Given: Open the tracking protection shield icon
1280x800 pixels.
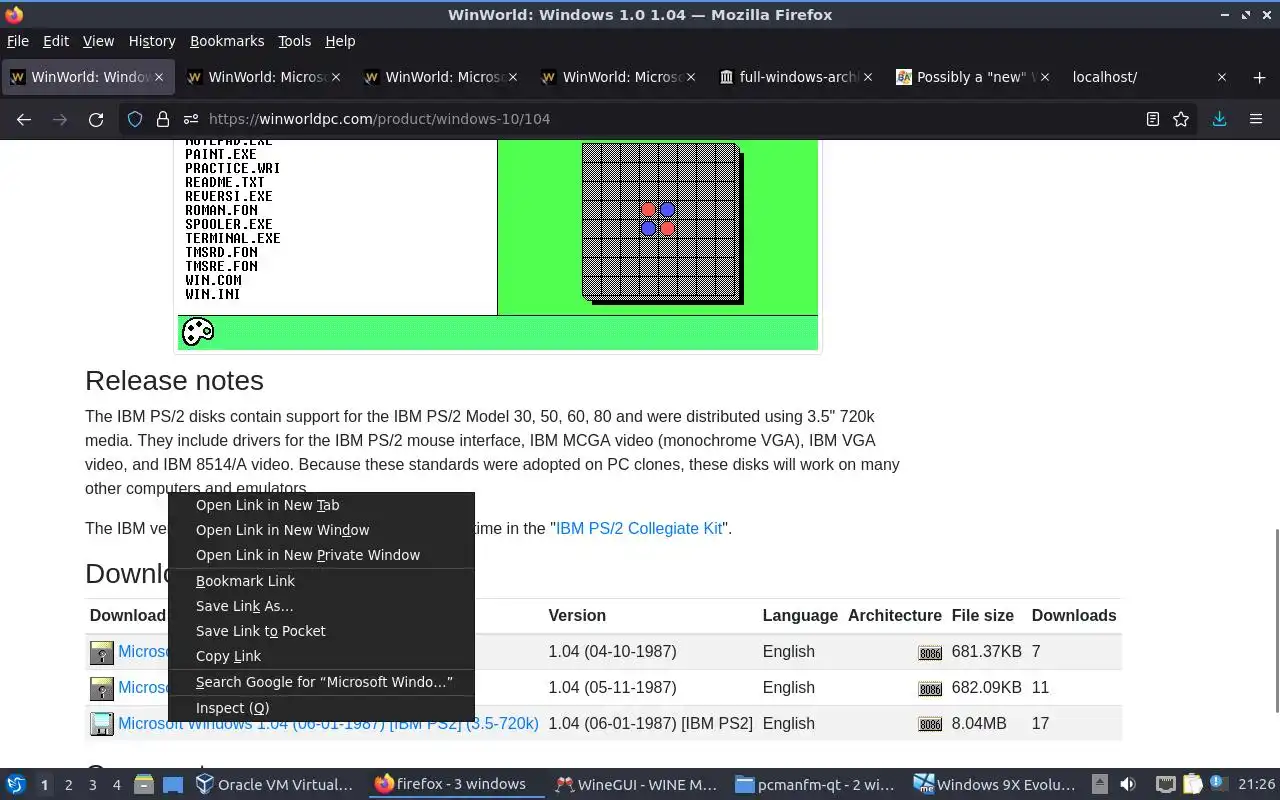Looking at the screenshot, I should [135, 119].
